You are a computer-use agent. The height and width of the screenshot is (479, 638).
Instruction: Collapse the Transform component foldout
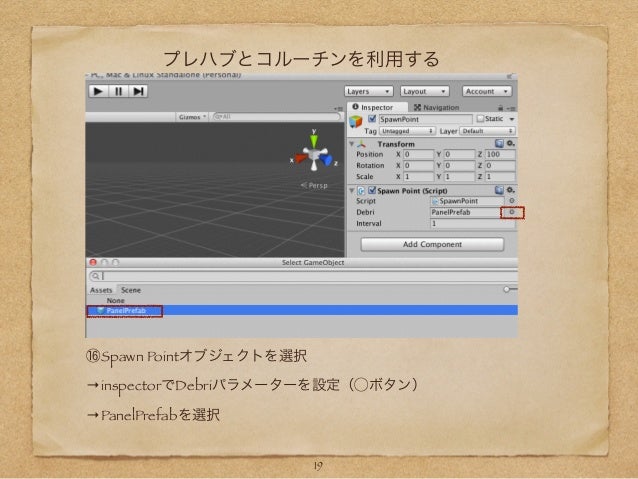[x=352, y=144]
